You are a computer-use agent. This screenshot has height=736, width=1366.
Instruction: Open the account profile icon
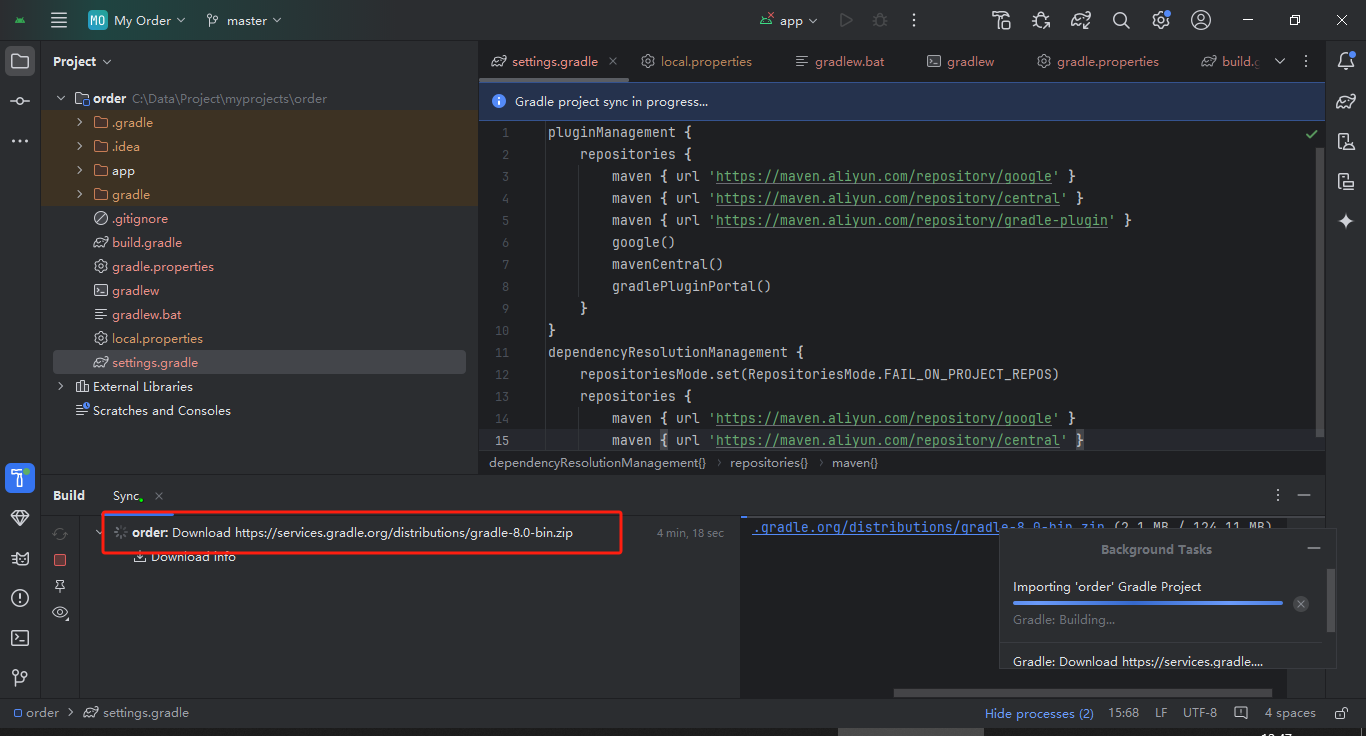click(1201, 20)
